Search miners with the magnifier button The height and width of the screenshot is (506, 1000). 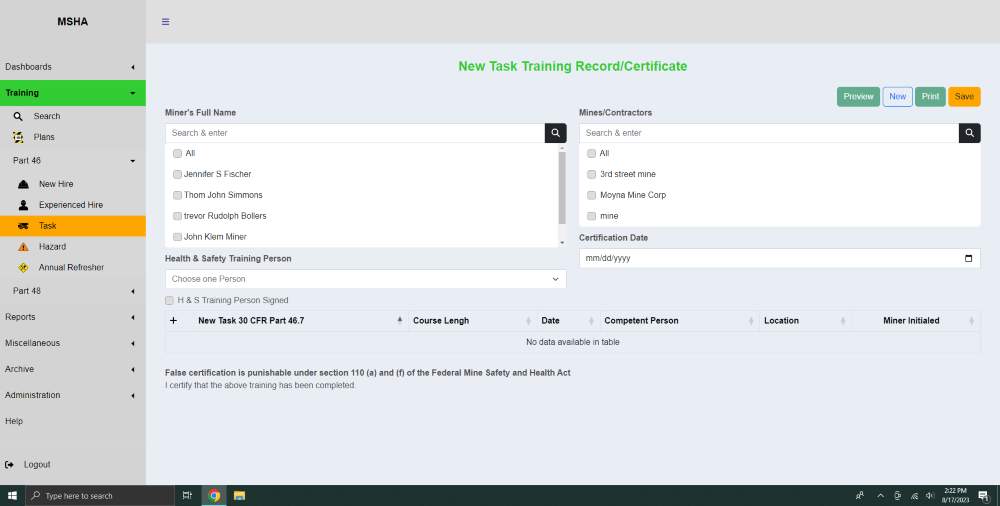point(555,133)
